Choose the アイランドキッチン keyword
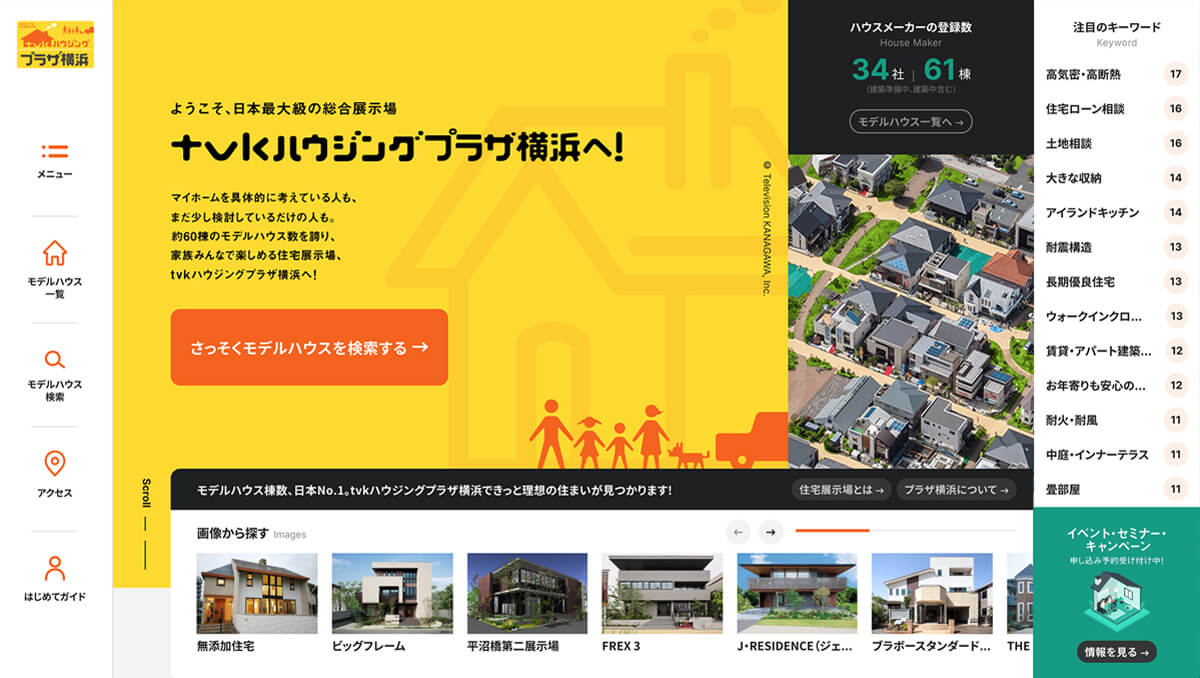This screenshot has width=1200, height=678. 1092,212
